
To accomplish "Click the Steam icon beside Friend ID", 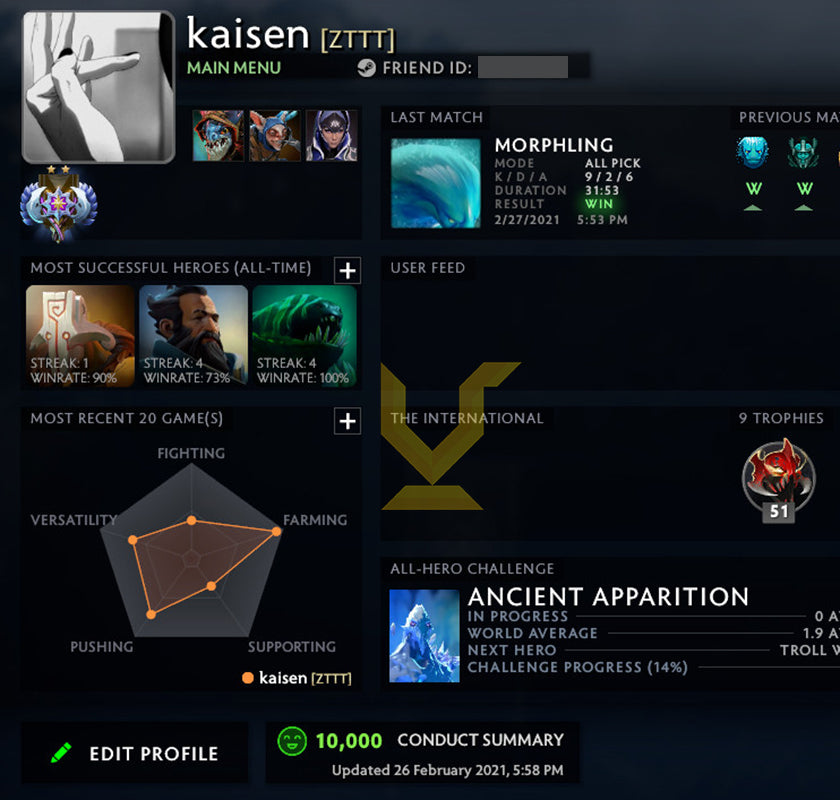I will 366,68.
